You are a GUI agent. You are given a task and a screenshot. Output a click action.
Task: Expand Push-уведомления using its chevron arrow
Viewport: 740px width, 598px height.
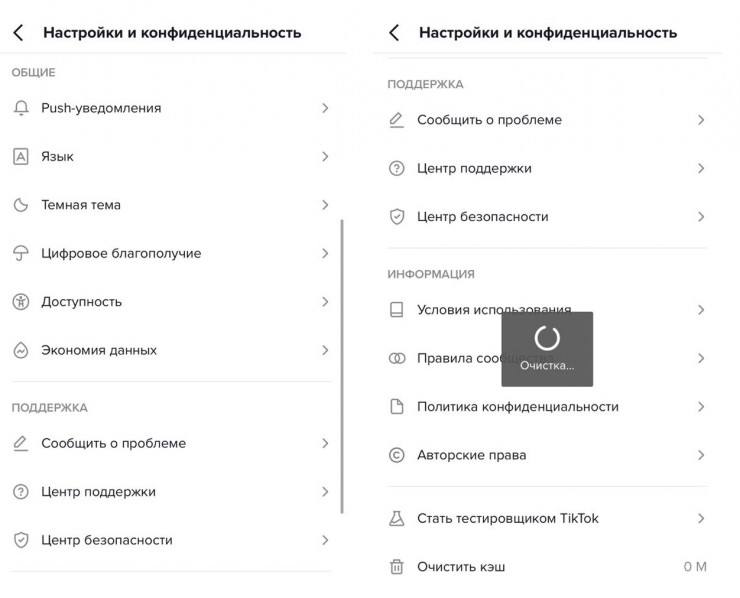click(325, 108)
